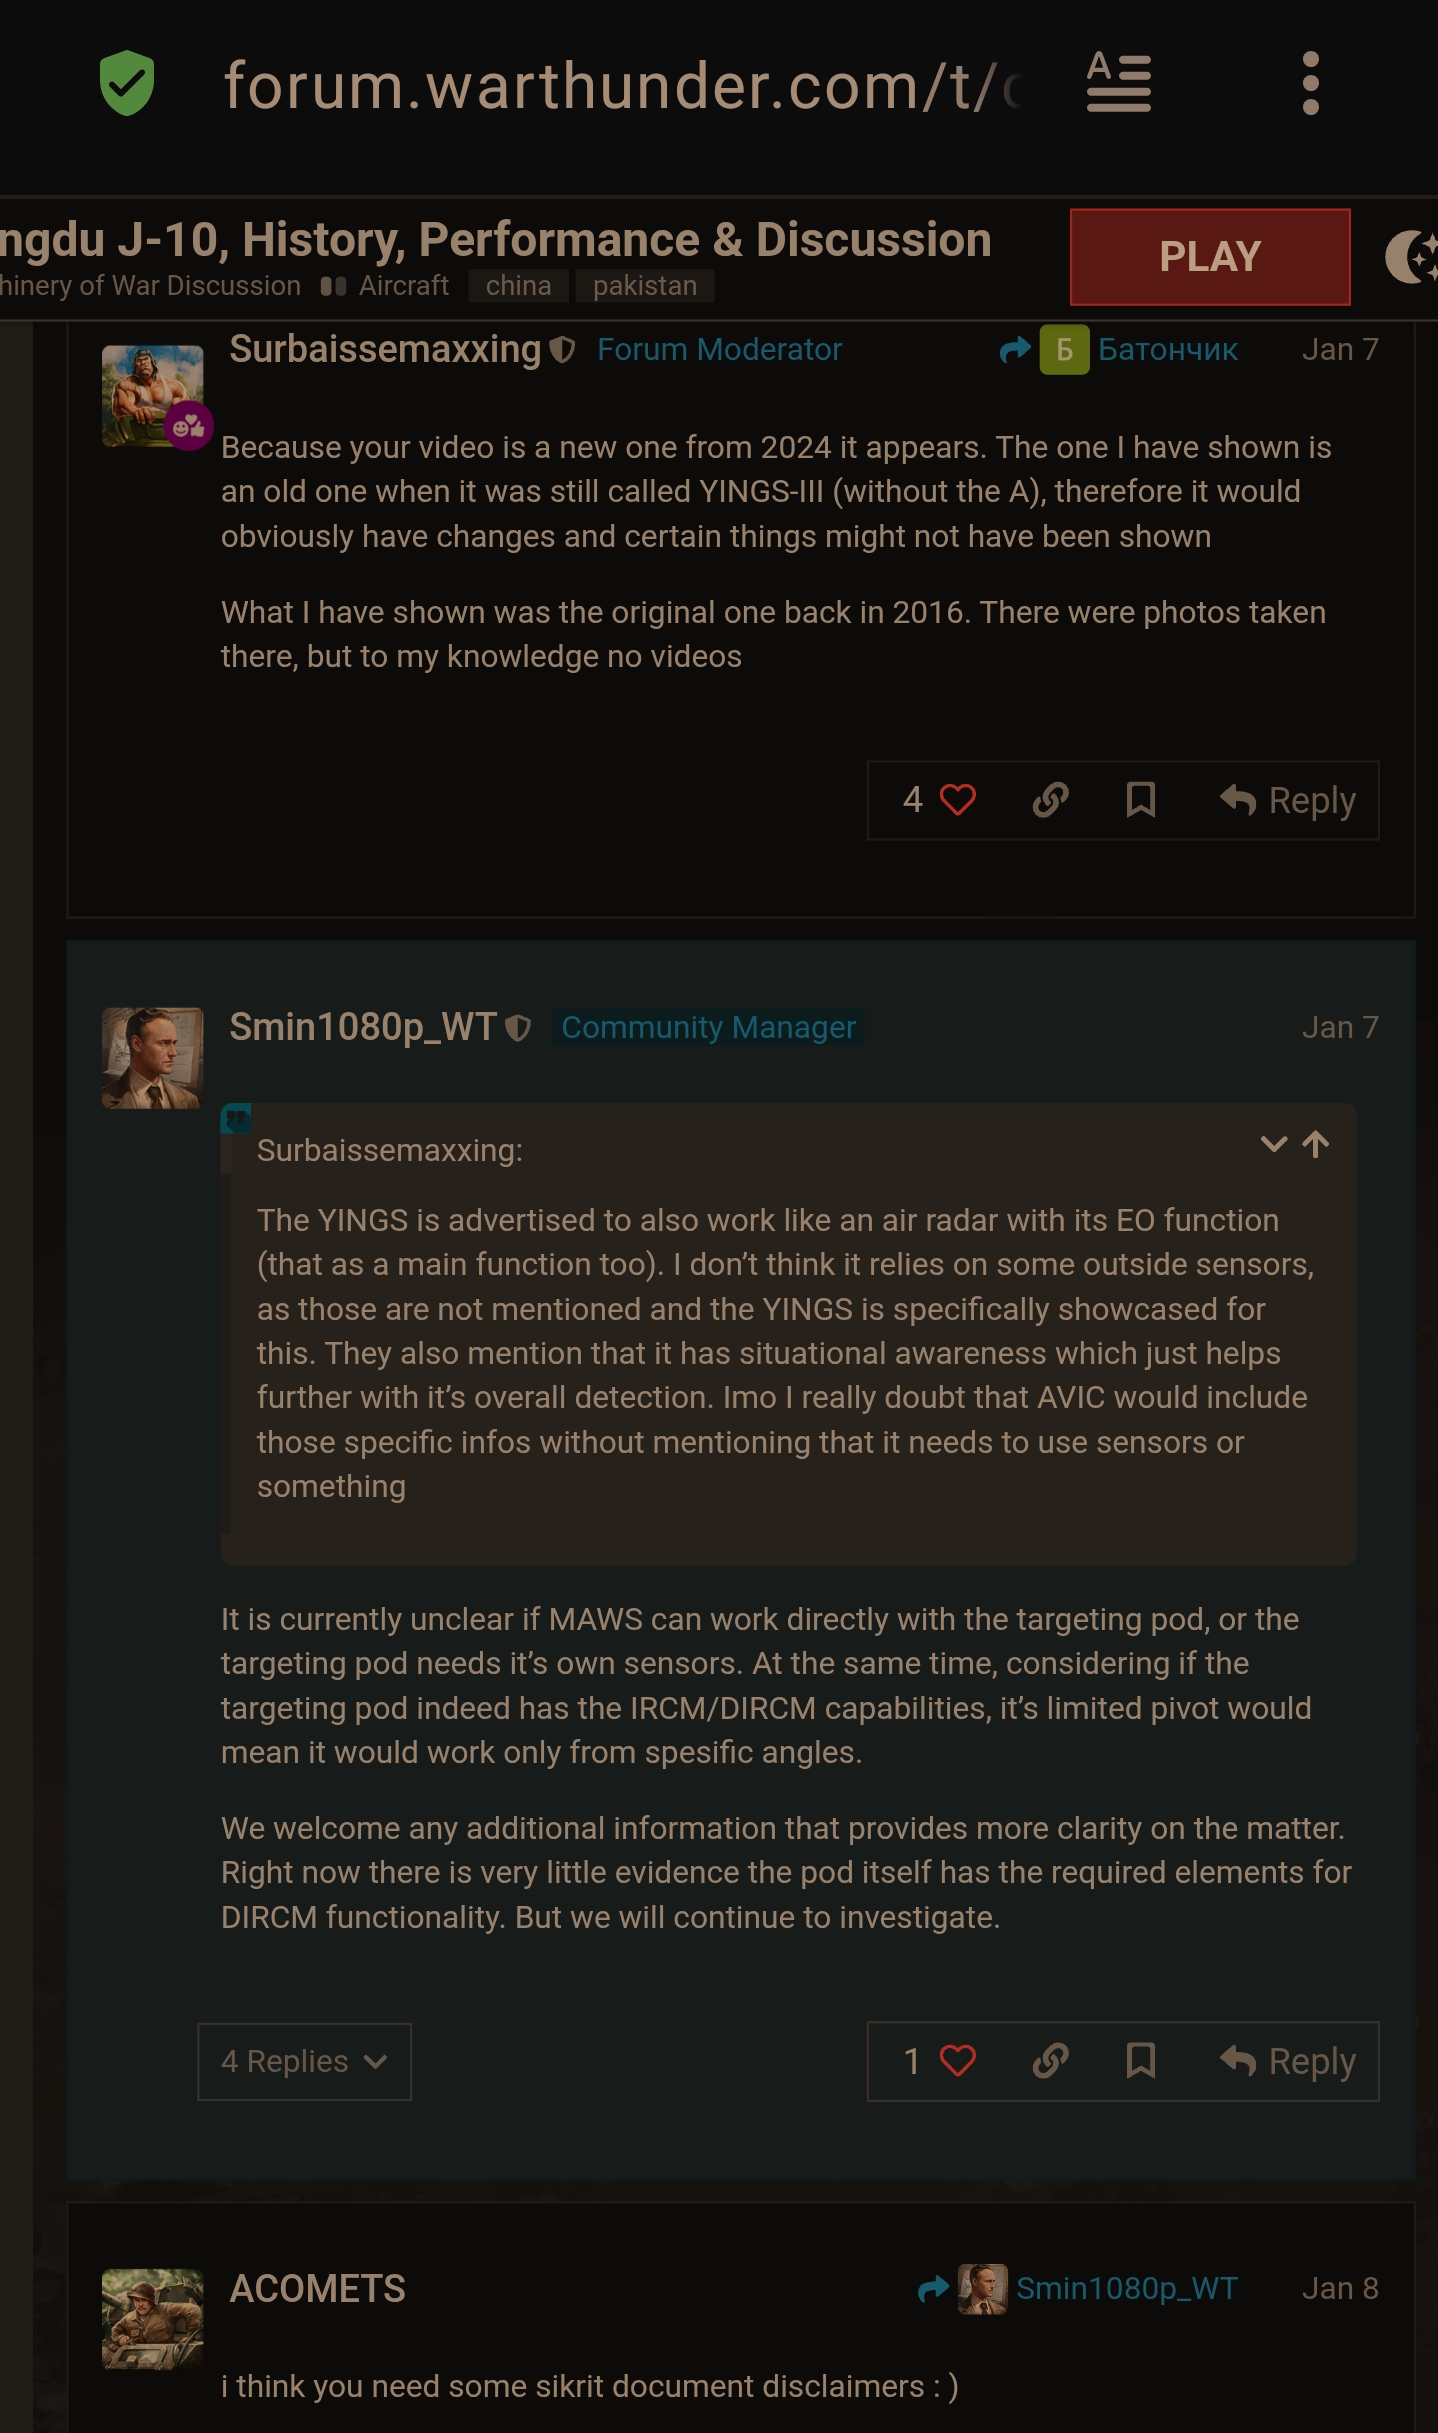Open the browser three-dot menu
1438x2433 pixels.
1310,84
